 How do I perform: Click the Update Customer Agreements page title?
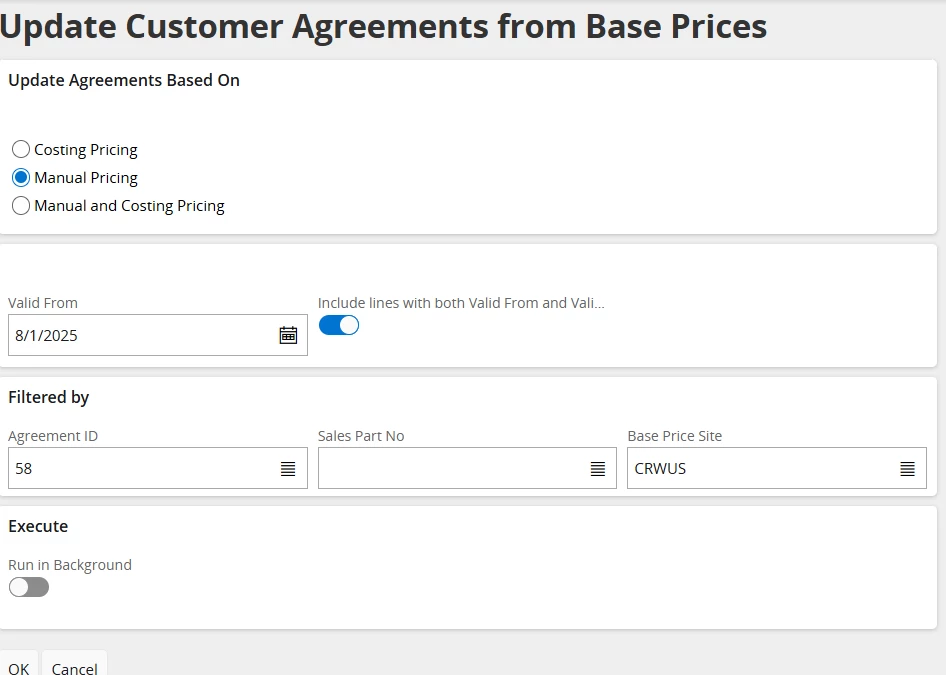click(x=384, y=26)
